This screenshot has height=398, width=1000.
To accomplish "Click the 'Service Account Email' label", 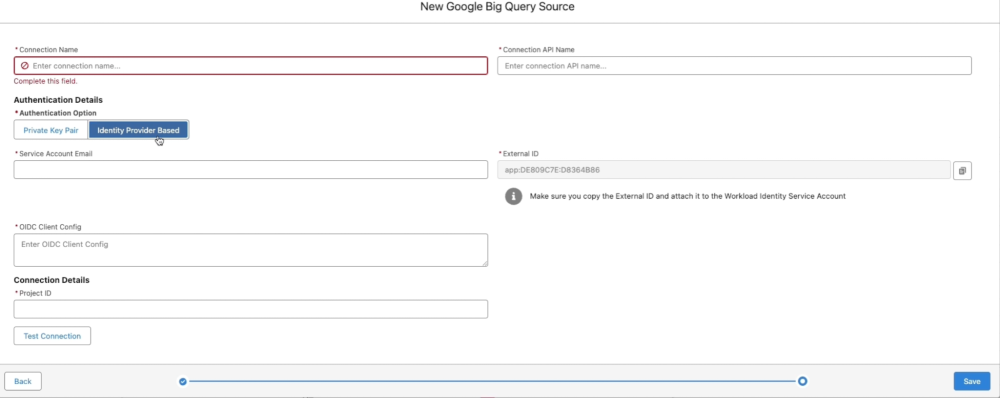I will (x=56, y=154).
